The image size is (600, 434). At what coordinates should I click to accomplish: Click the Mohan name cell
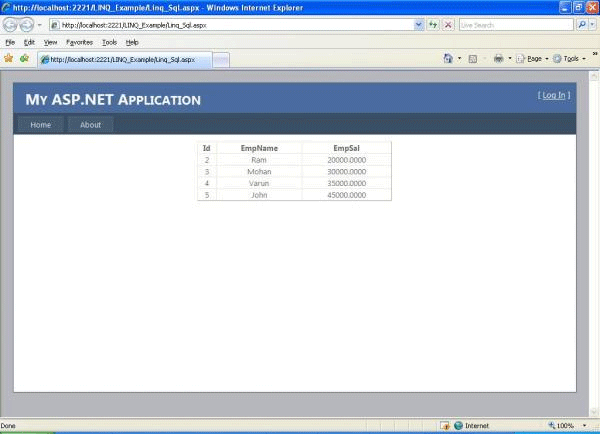(x=259, y=171)
